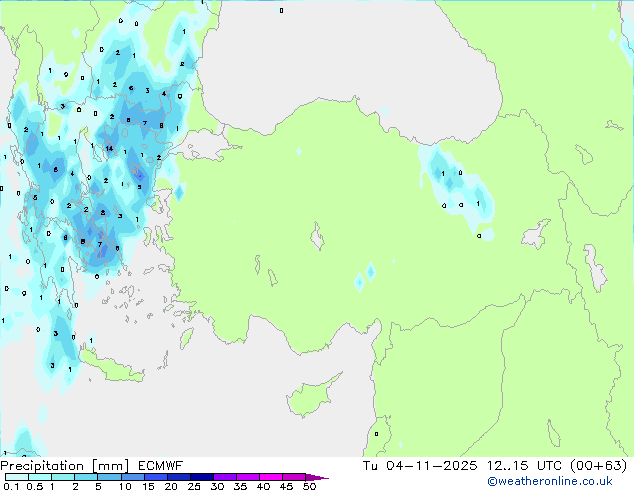Click the above-50 arrow tip of the scale
The image size is (634, 490).
click(317, 477)
